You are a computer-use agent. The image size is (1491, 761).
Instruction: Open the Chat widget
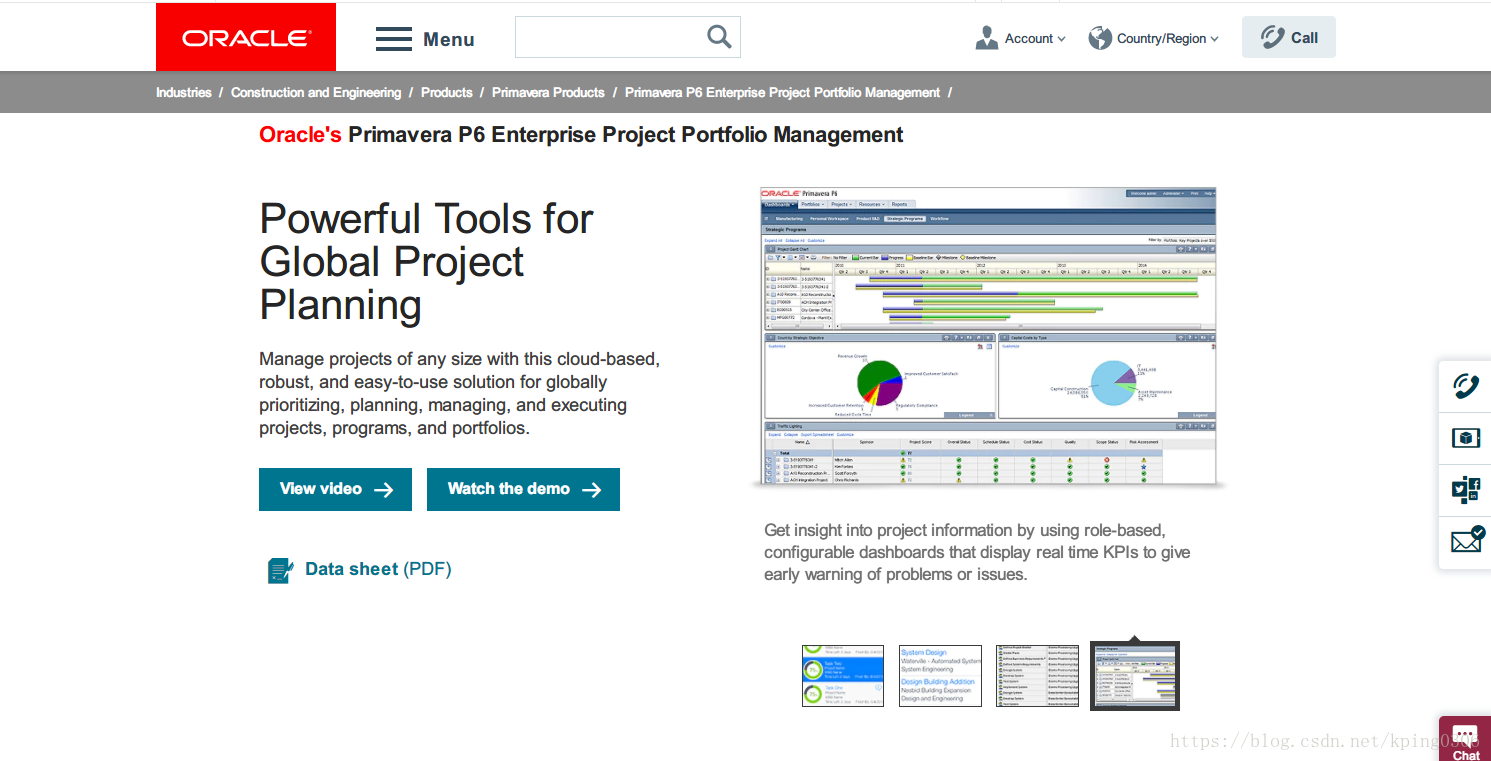(1466, 740)
